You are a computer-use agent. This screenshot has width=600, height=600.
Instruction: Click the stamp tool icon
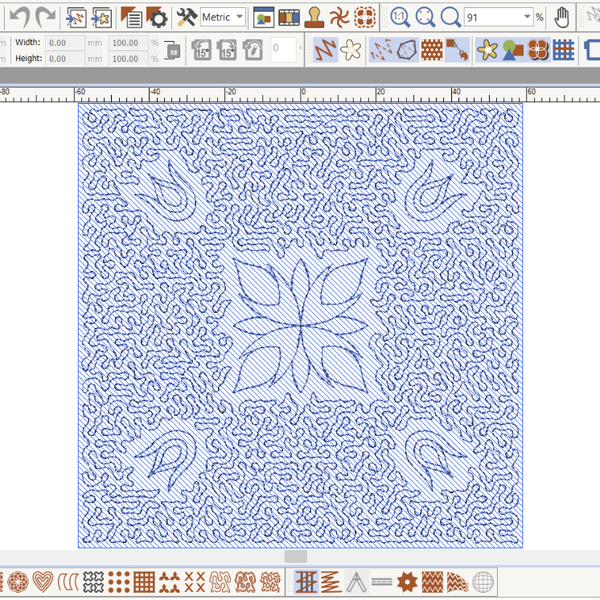click(x=315, y=17)
